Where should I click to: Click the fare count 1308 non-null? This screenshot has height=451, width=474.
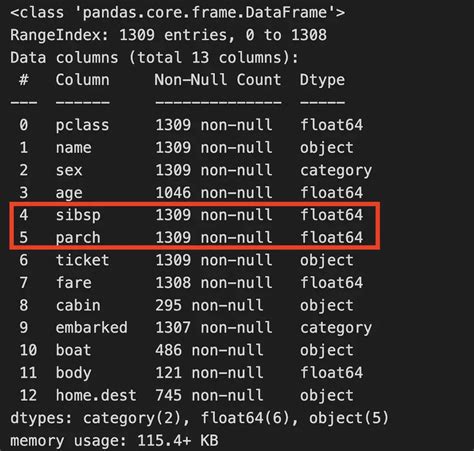coord(214,283)
